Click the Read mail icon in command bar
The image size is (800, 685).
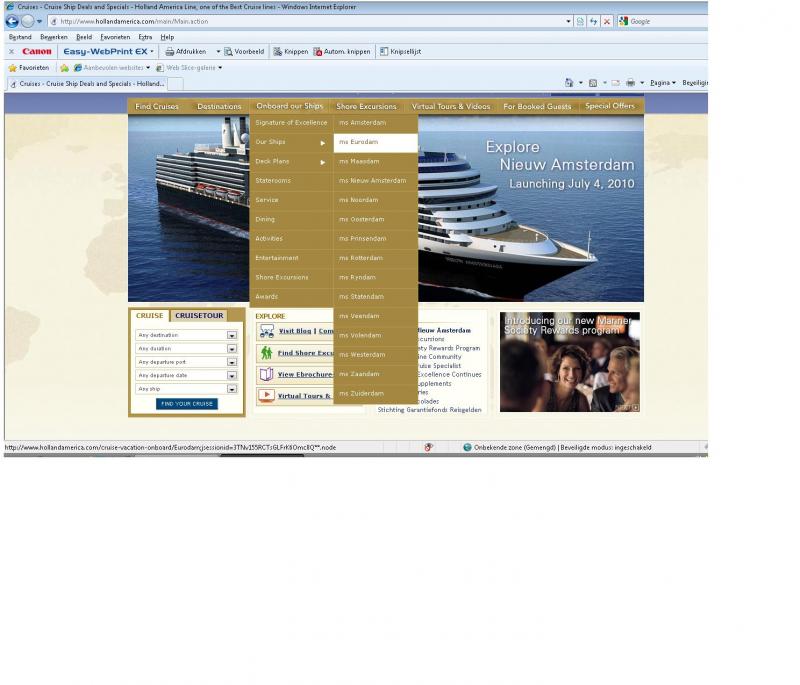(x=616, y=83)
